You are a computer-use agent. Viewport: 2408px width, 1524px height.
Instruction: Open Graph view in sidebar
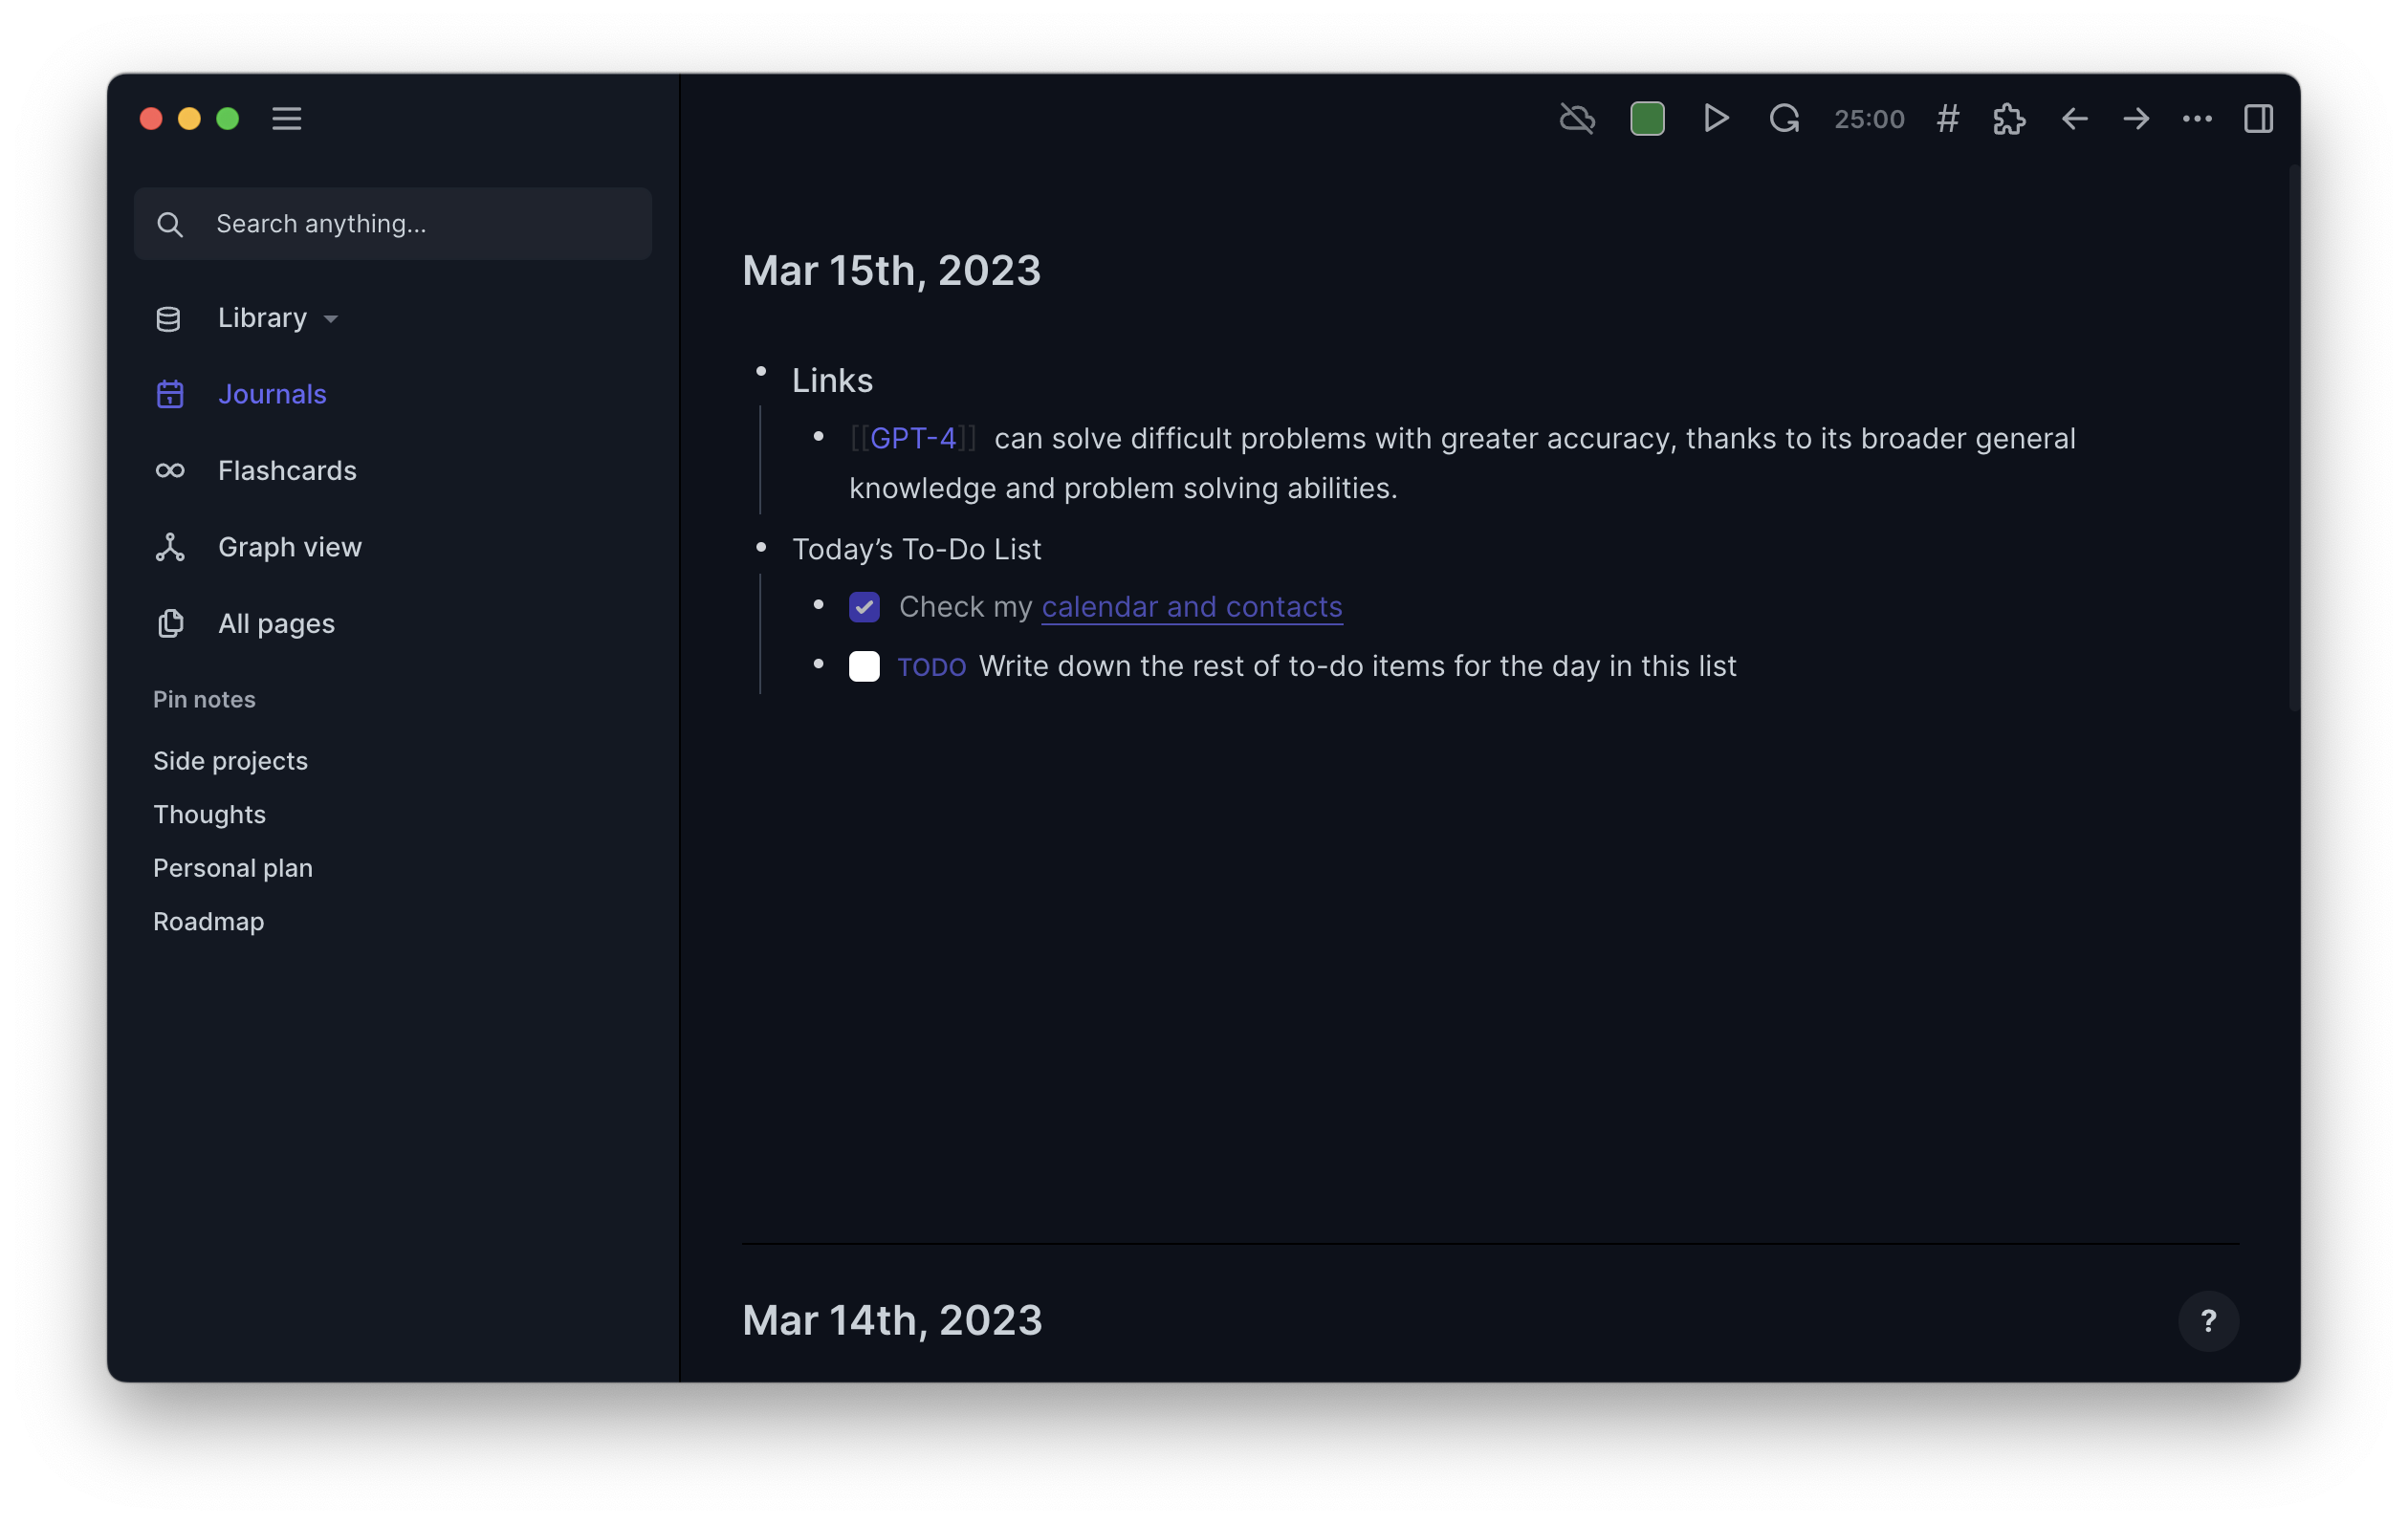click(289, 547)
